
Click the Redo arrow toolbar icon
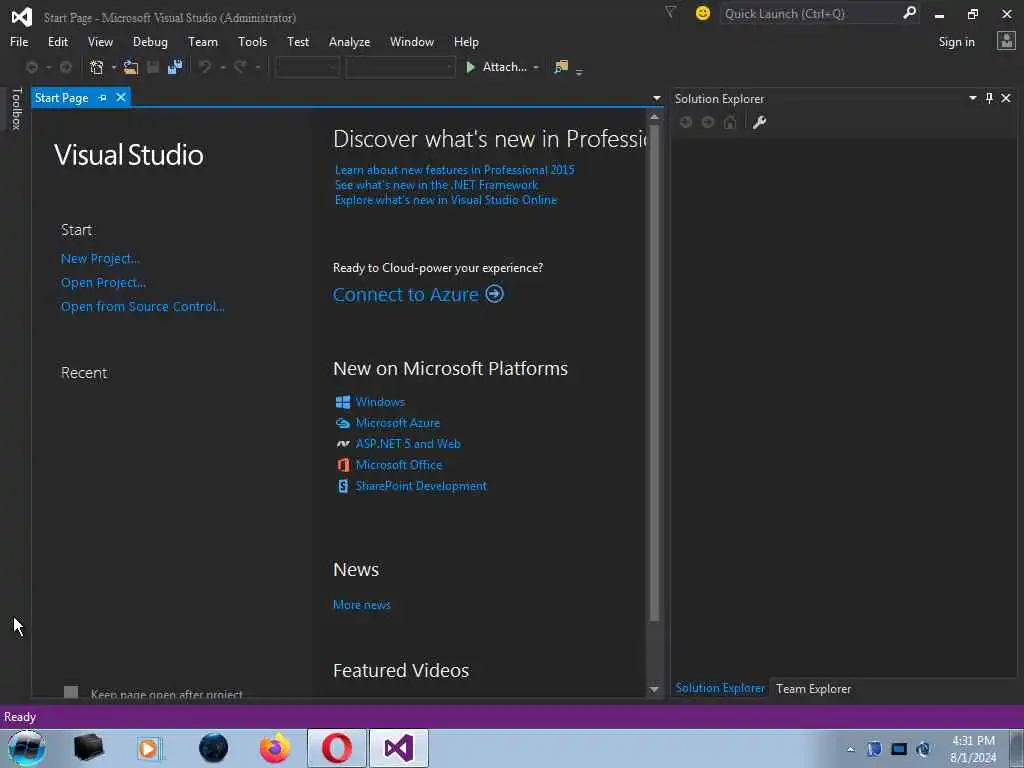tap(240, 67)
